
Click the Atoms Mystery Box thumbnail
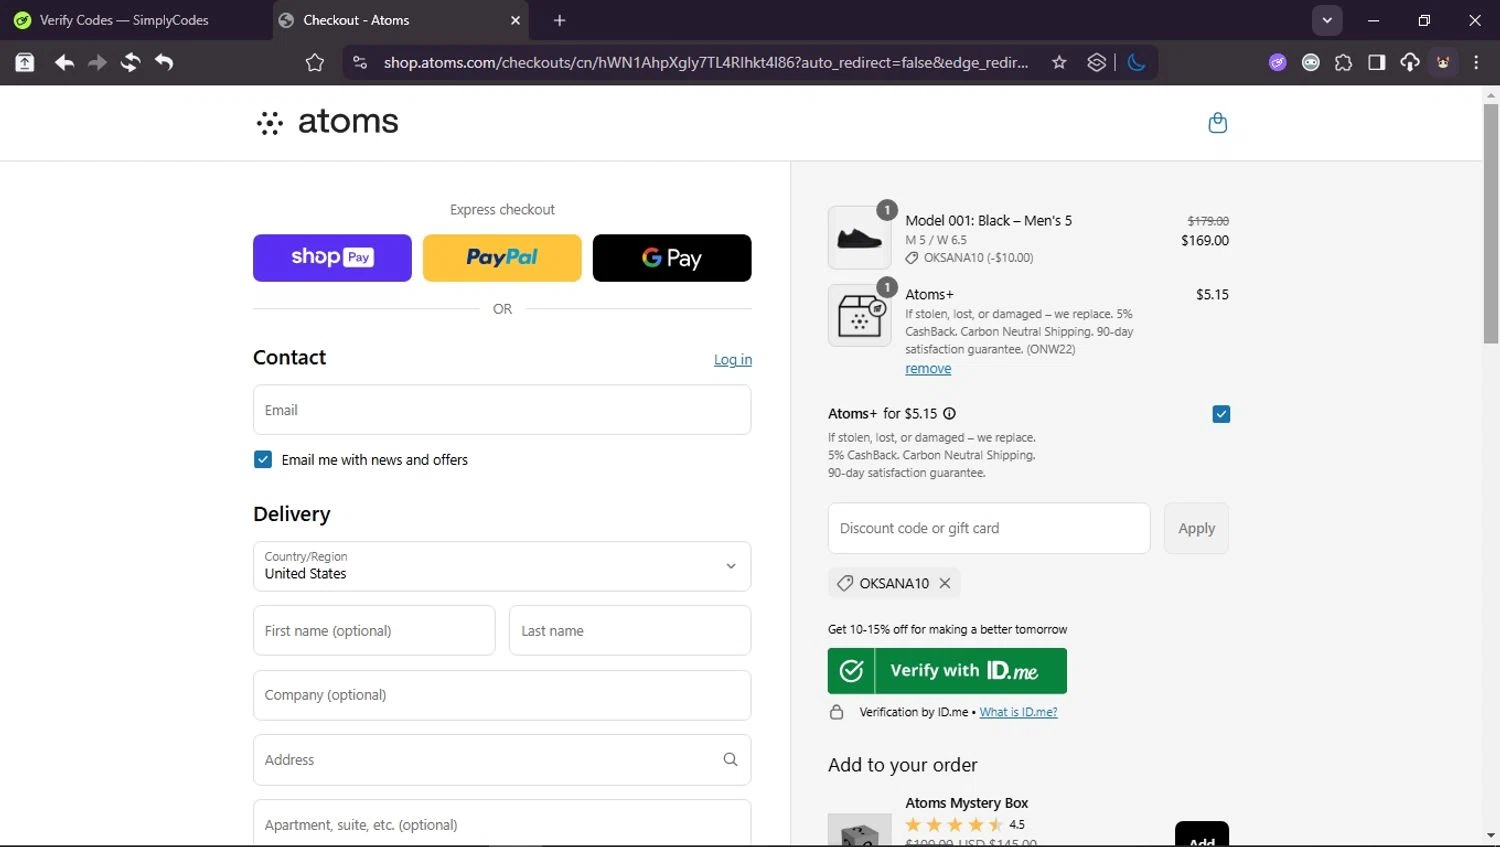coord(859,830)
